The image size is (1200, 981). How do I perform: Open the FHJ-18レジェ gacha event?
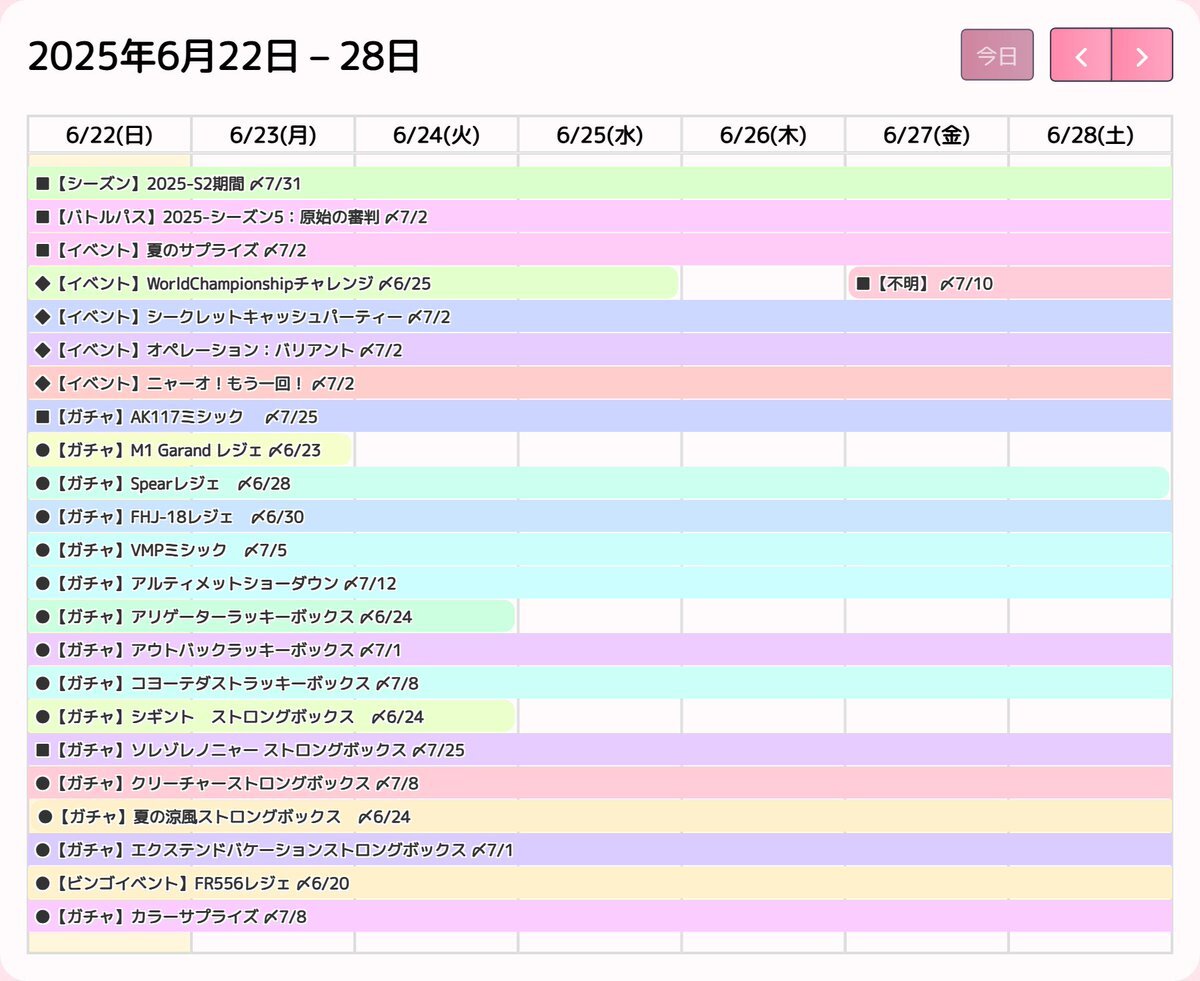(x=600, y=517)
